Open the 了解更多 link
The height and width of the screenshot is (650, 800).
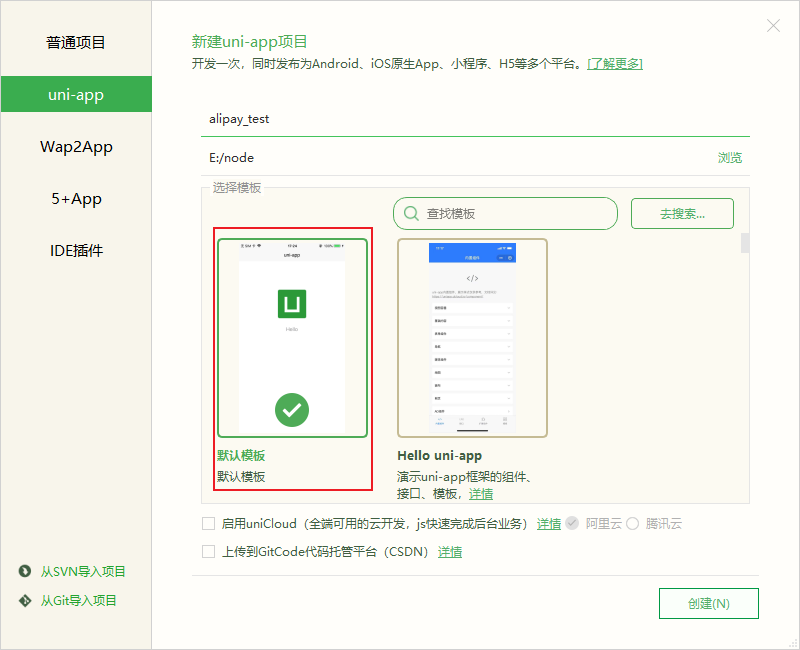(x=615, y=64)
